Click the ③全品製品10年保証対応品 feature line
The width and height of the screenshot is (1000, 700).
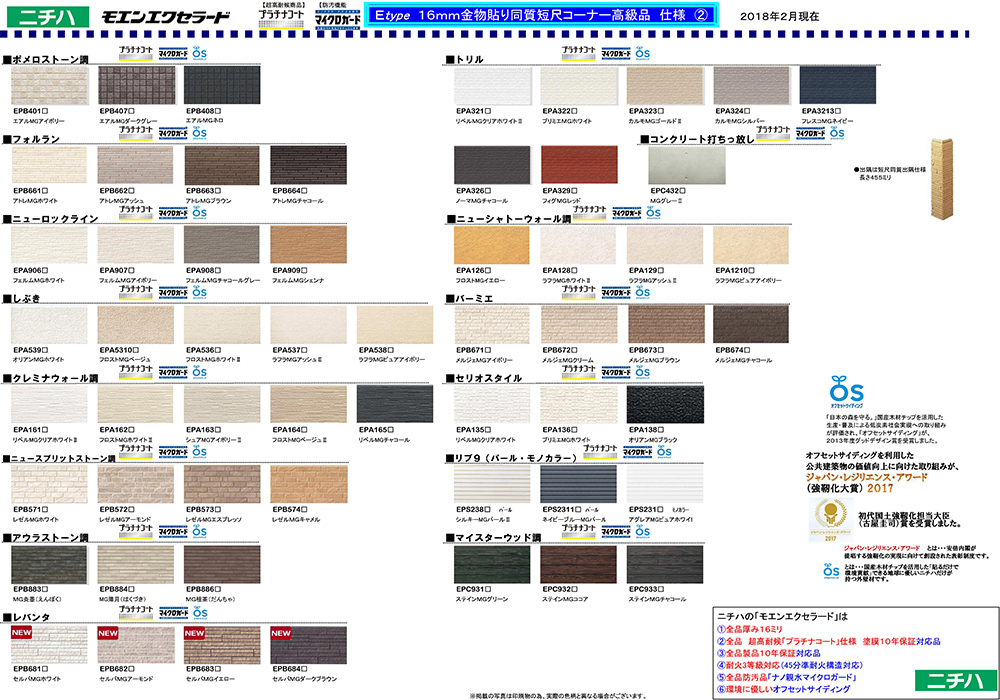[x=768, y=653]
